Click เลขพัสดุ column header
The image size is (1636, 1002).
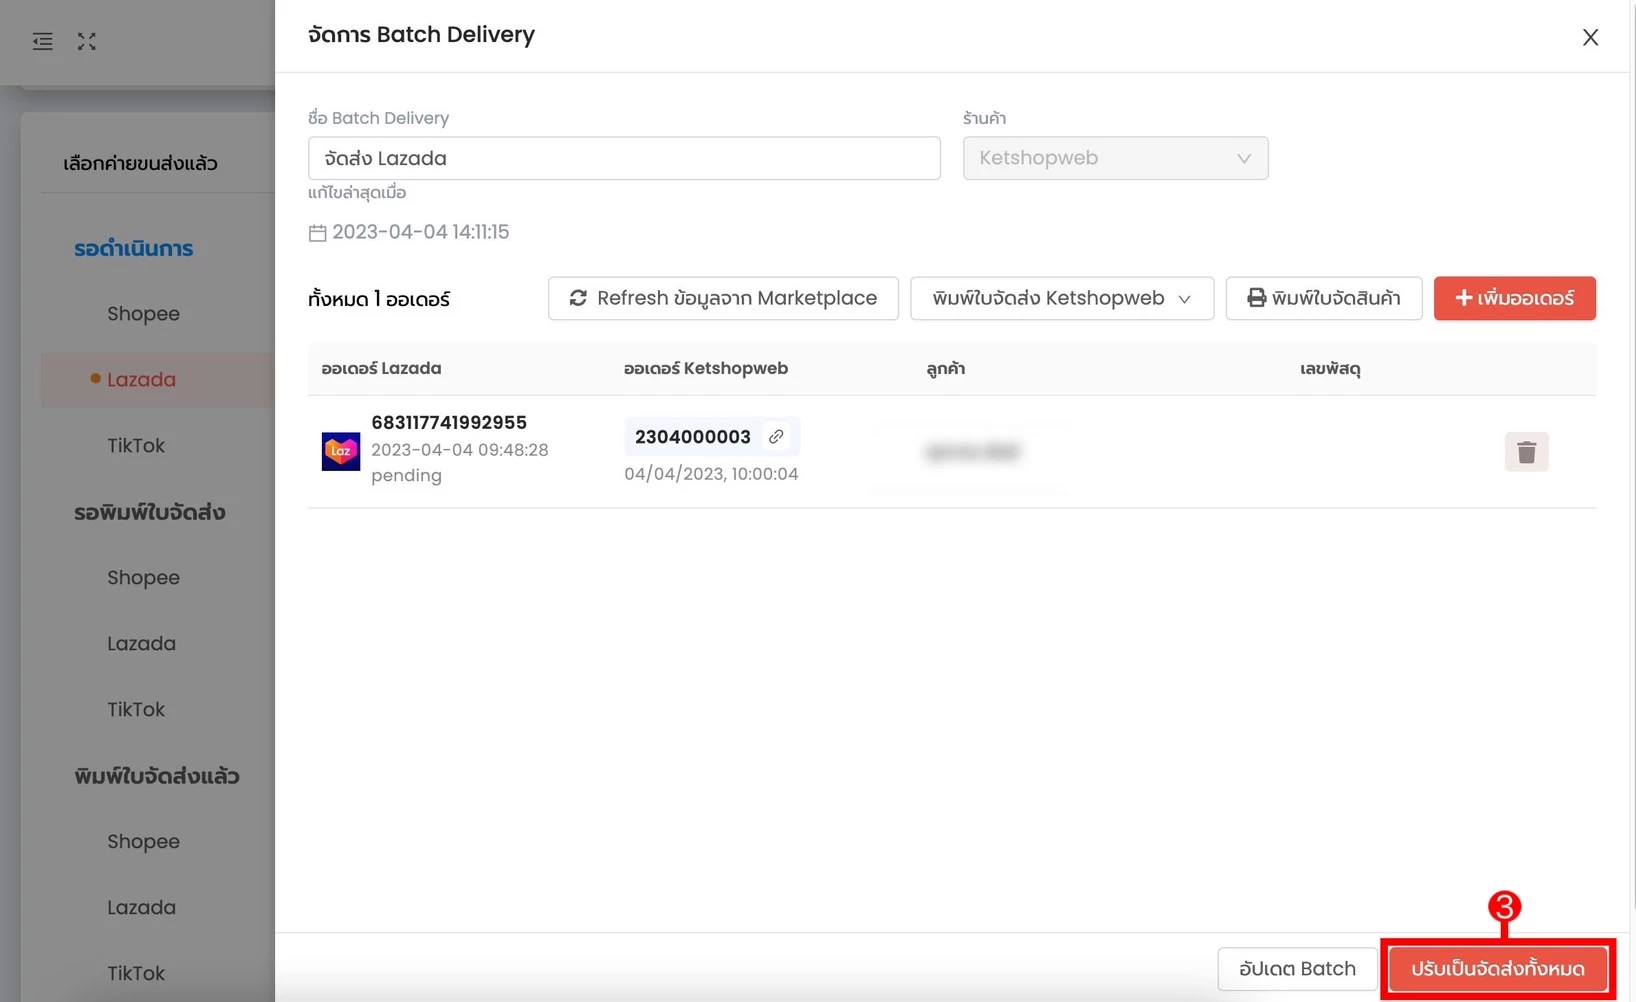pos(1330,369)
